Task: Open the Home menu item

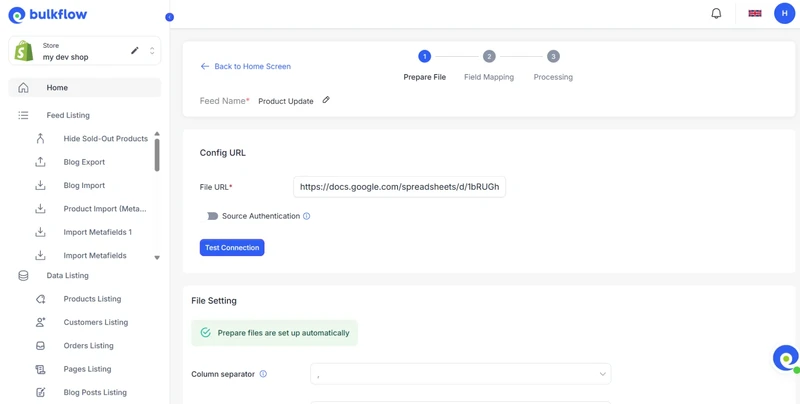Action: point(85,88)
